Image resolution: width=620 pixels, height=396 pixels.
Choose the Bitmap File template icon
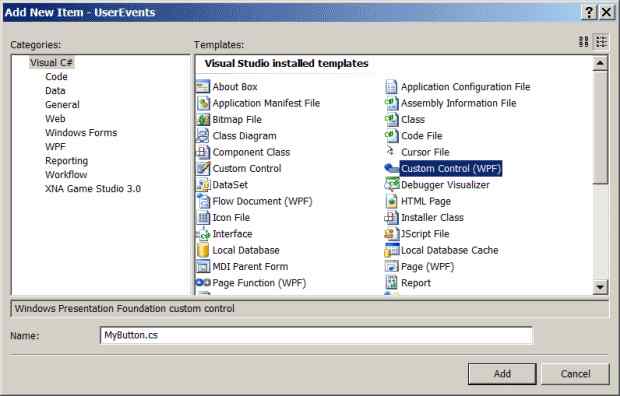[x=203, y=119]
